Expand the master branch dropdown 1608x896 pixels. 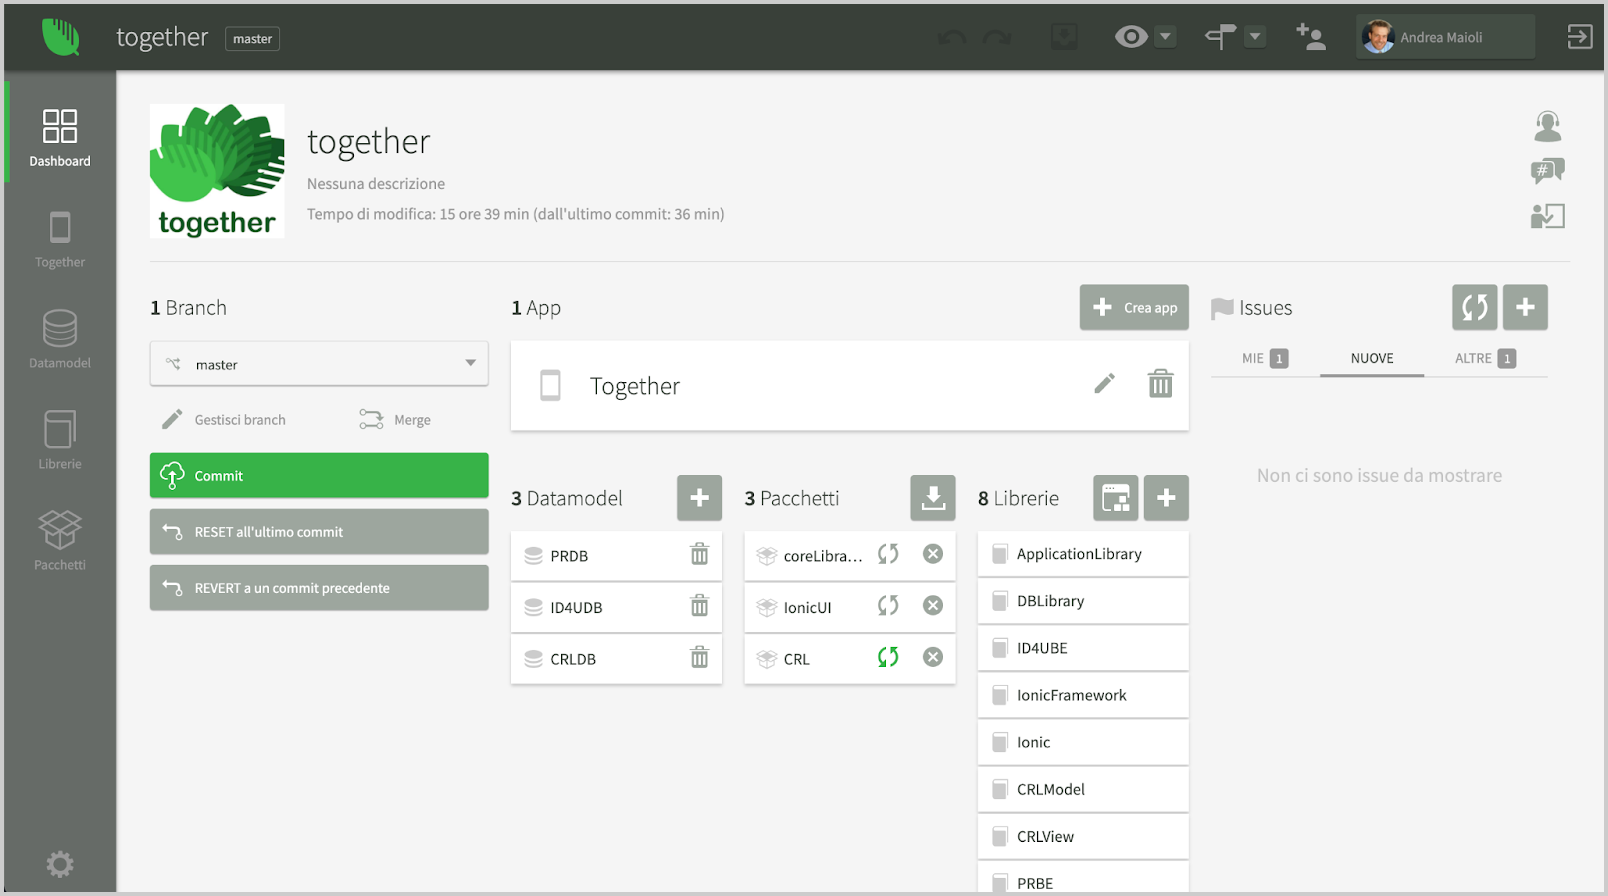pos(470,364)
